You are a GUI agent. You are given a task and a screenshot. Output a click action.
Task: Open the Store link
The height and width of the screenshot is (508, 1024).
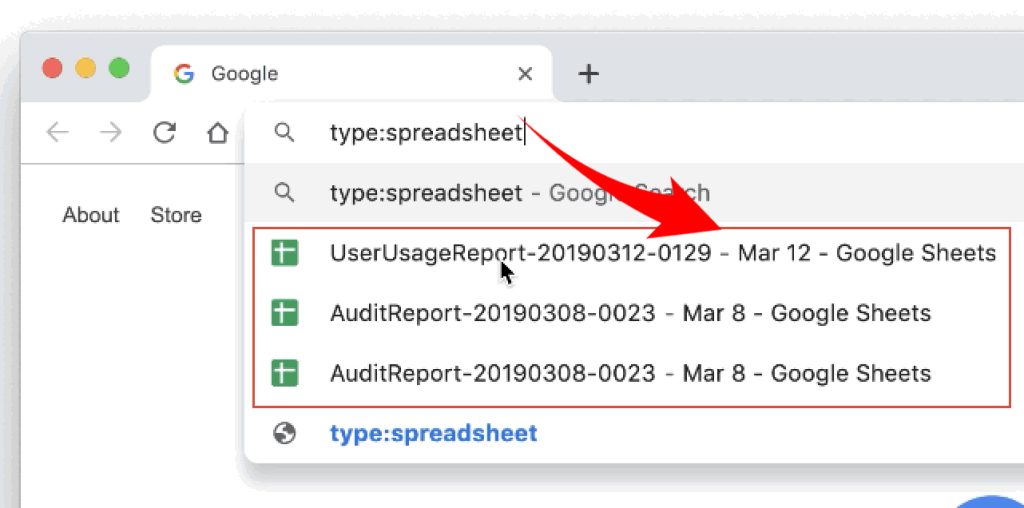coord(176,215)
